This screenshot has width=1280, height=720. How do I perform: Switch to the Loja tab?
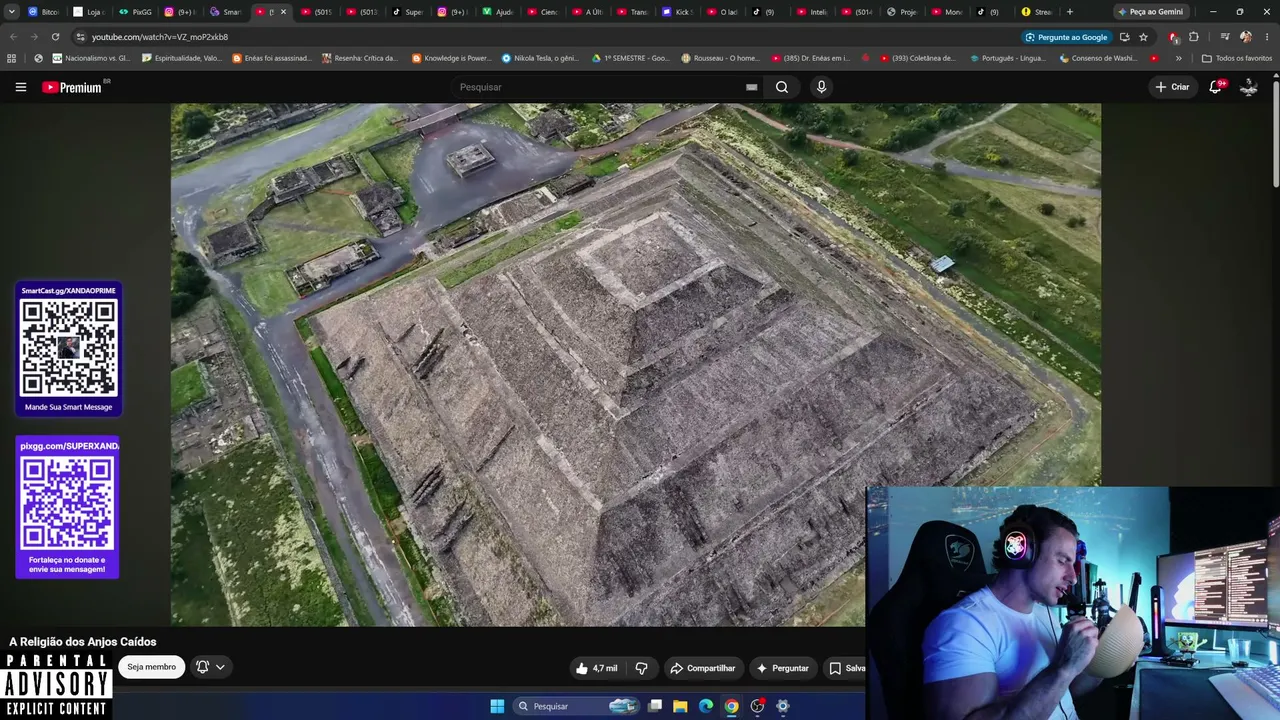tap(89, 12)
